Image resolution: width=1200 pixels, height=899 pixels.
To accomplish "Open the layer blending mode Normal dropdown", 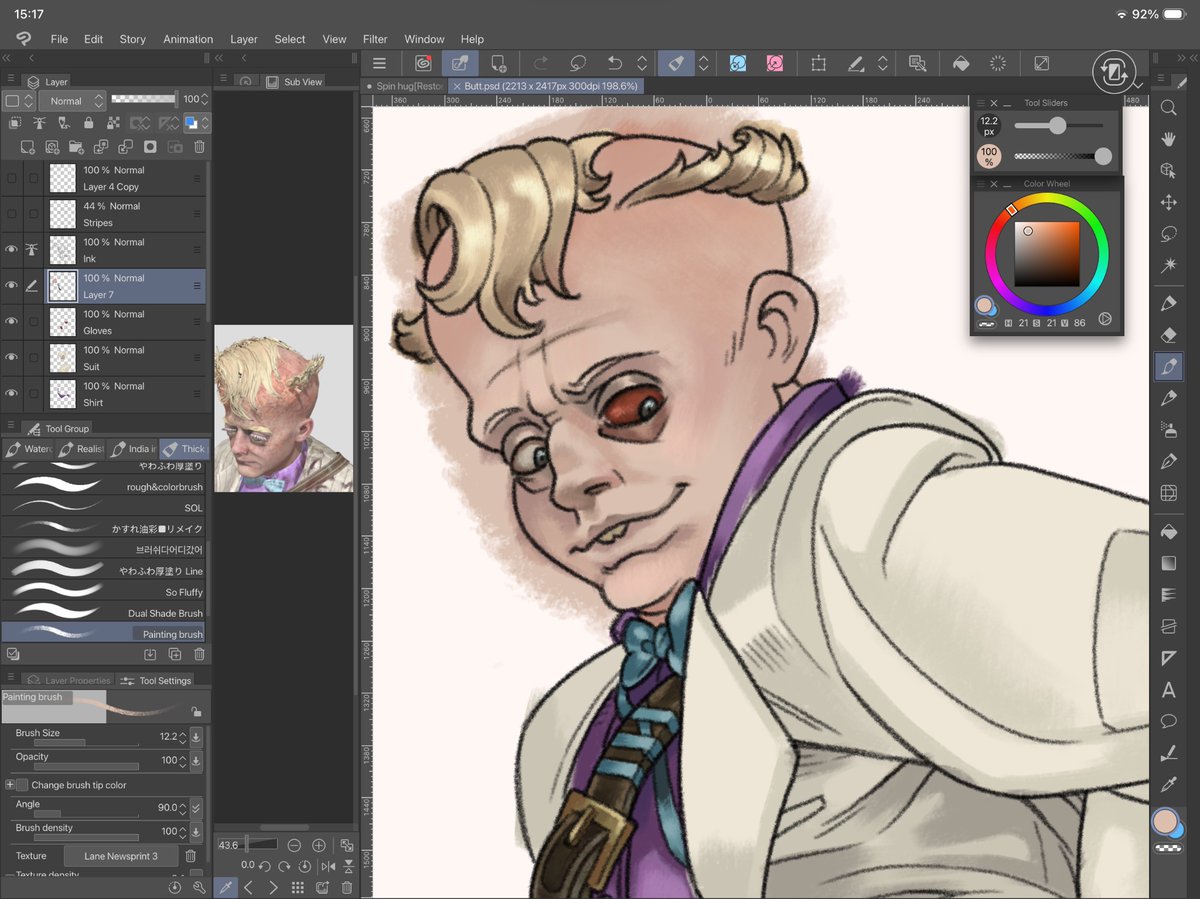I will (72, 101).
